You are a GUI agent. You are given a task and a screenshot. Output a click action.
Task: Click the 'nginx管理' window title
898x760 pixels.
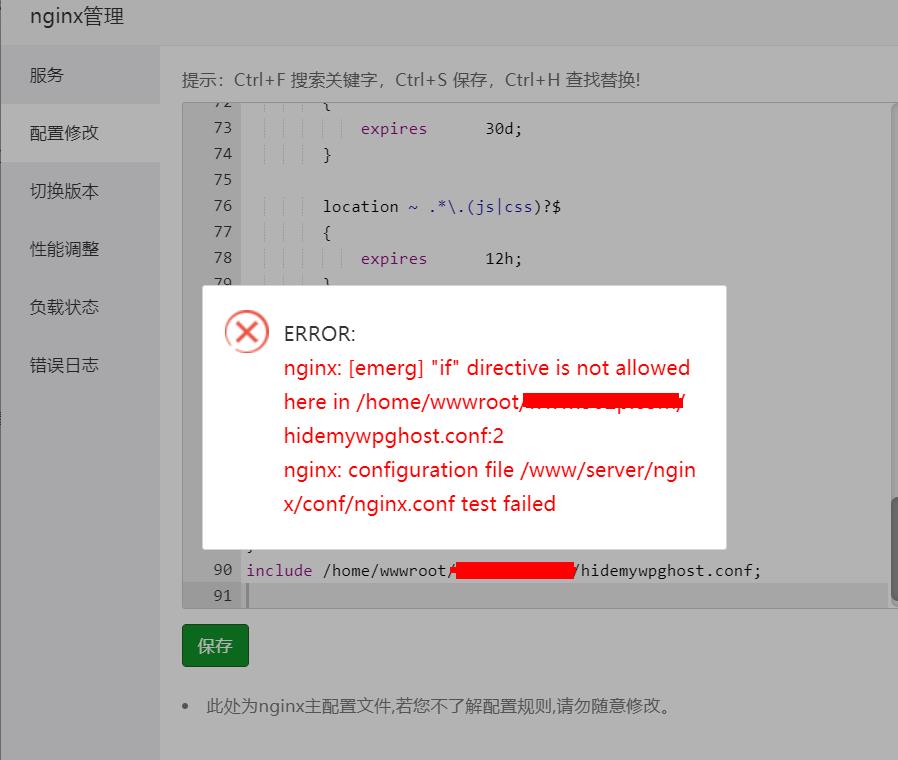point(77,16)
